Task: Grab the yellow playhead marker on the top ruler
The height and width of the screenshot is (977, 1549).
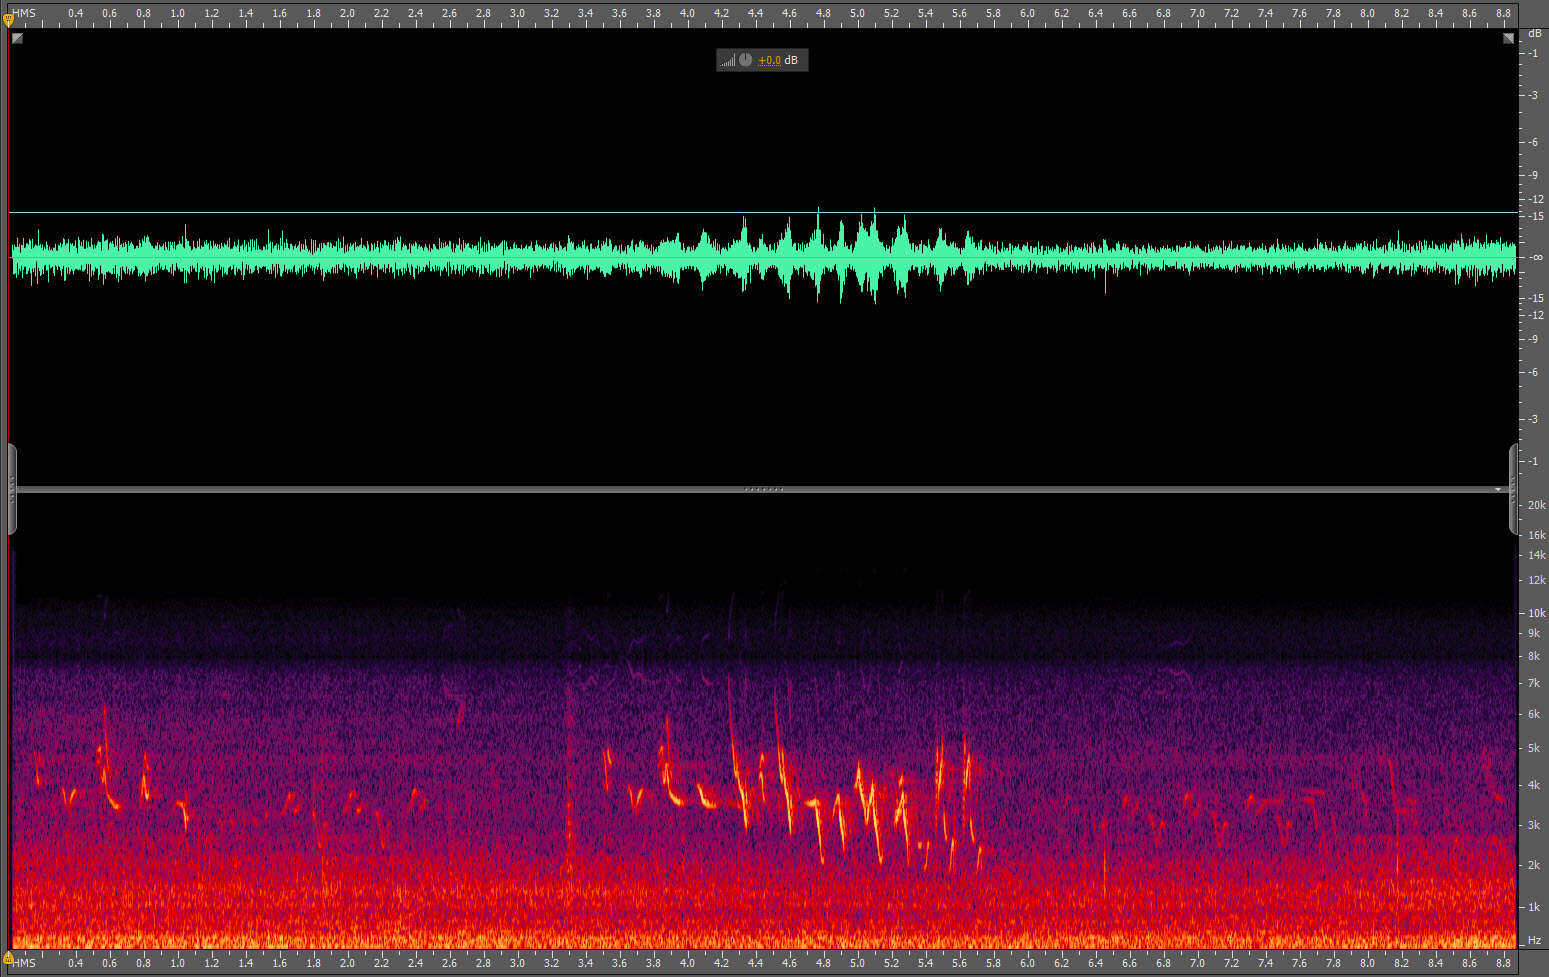Action: click(8, 19)
